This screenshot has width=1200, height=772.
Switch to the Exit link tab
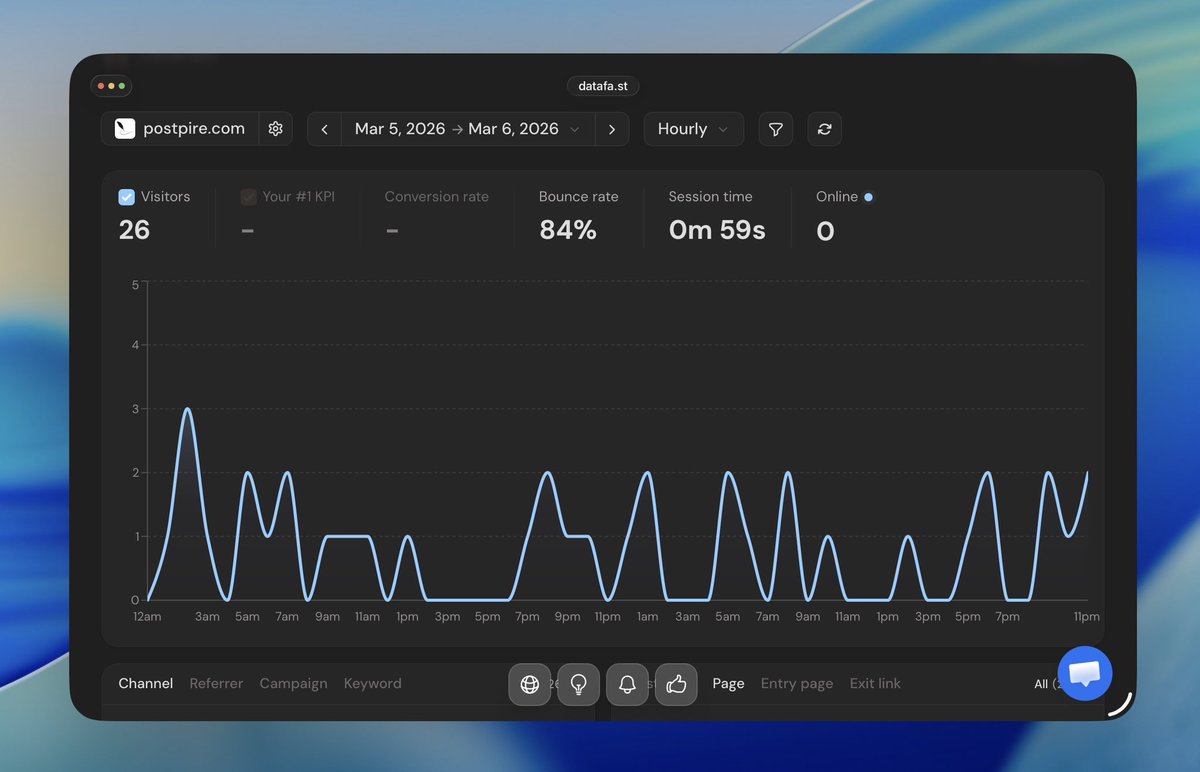coord(875,684)
